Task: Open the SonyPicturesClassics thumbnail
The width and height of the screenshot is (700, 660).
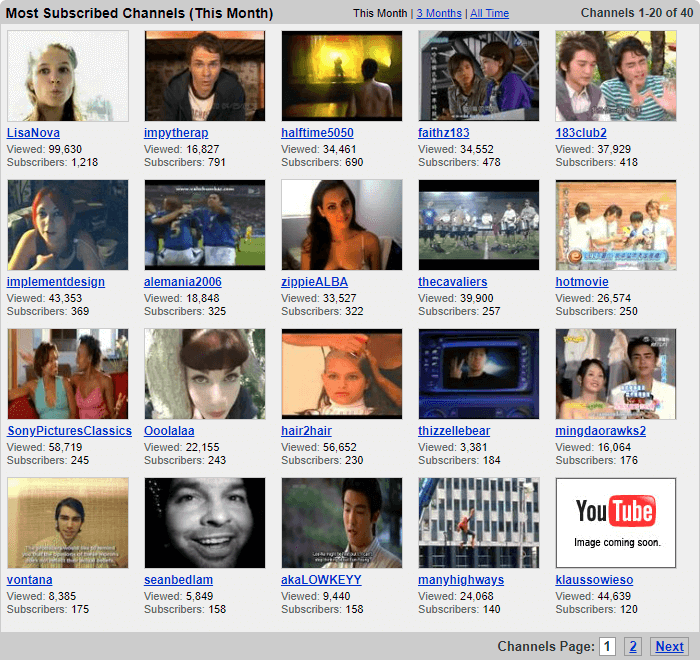Action: 68,374
